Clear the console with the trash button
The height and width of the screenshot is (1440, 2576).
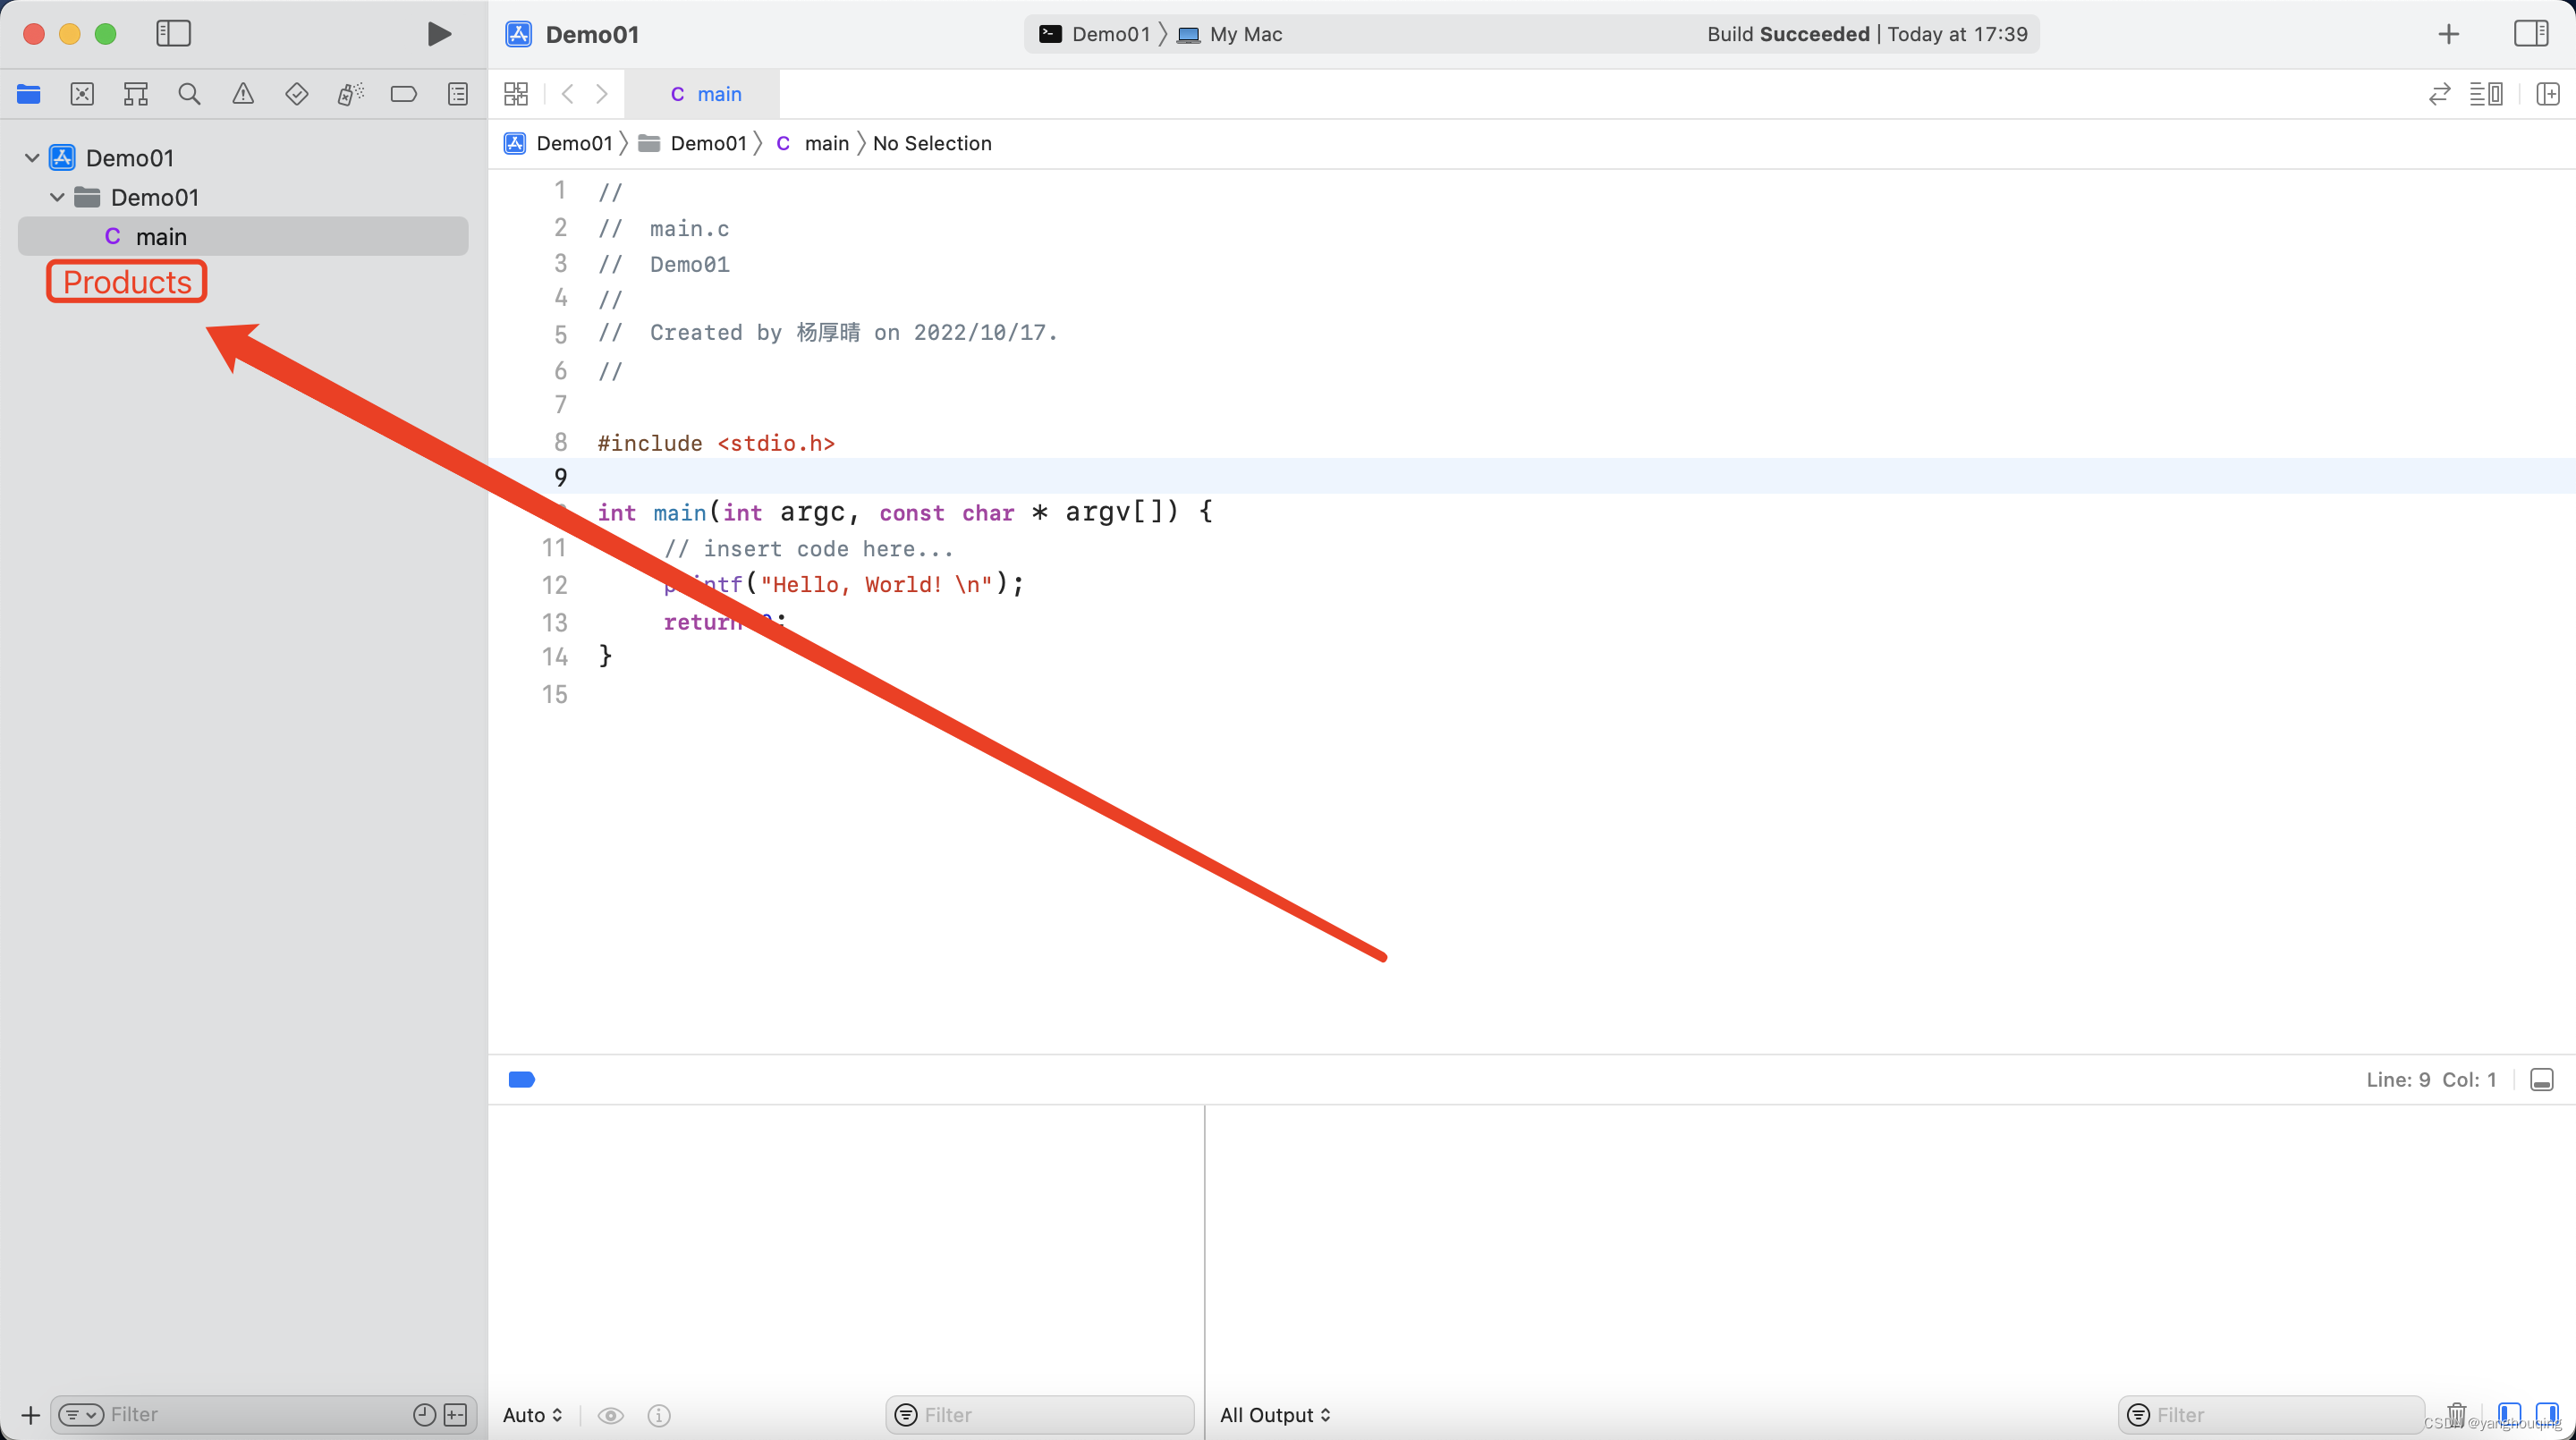(x=2457, y=1414)
